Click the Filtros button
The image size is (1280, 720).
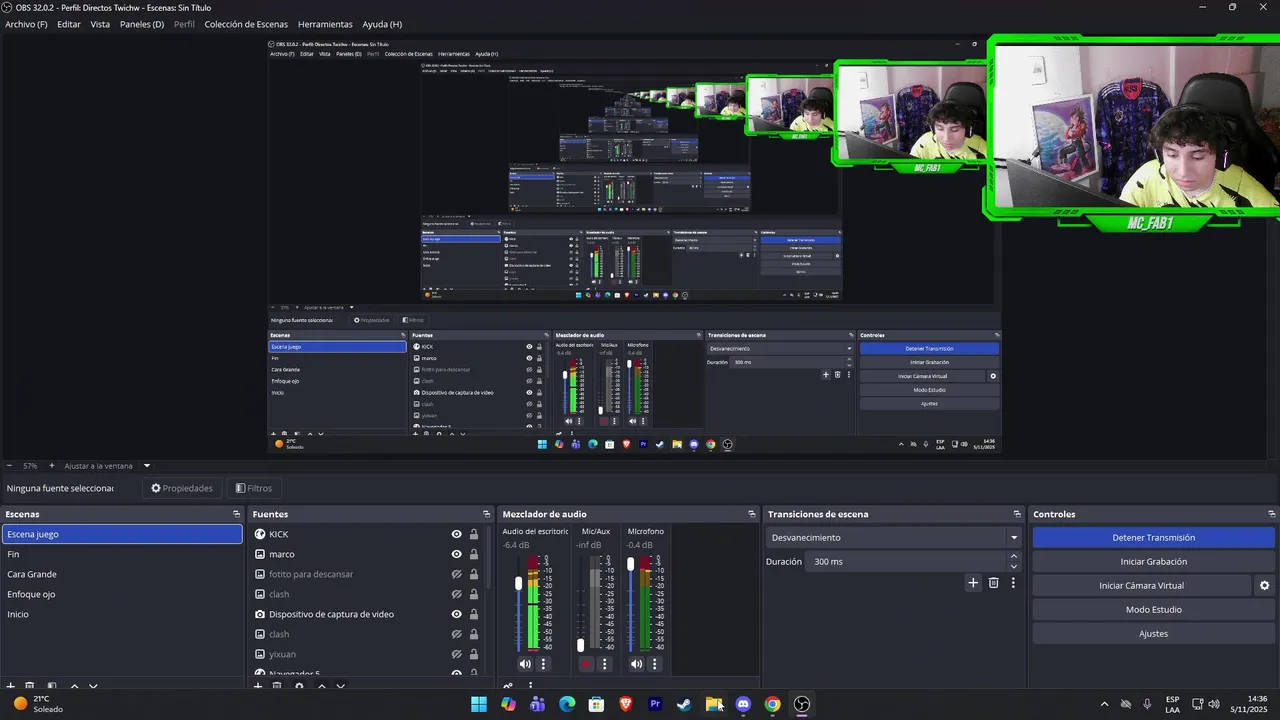[254, 488]
